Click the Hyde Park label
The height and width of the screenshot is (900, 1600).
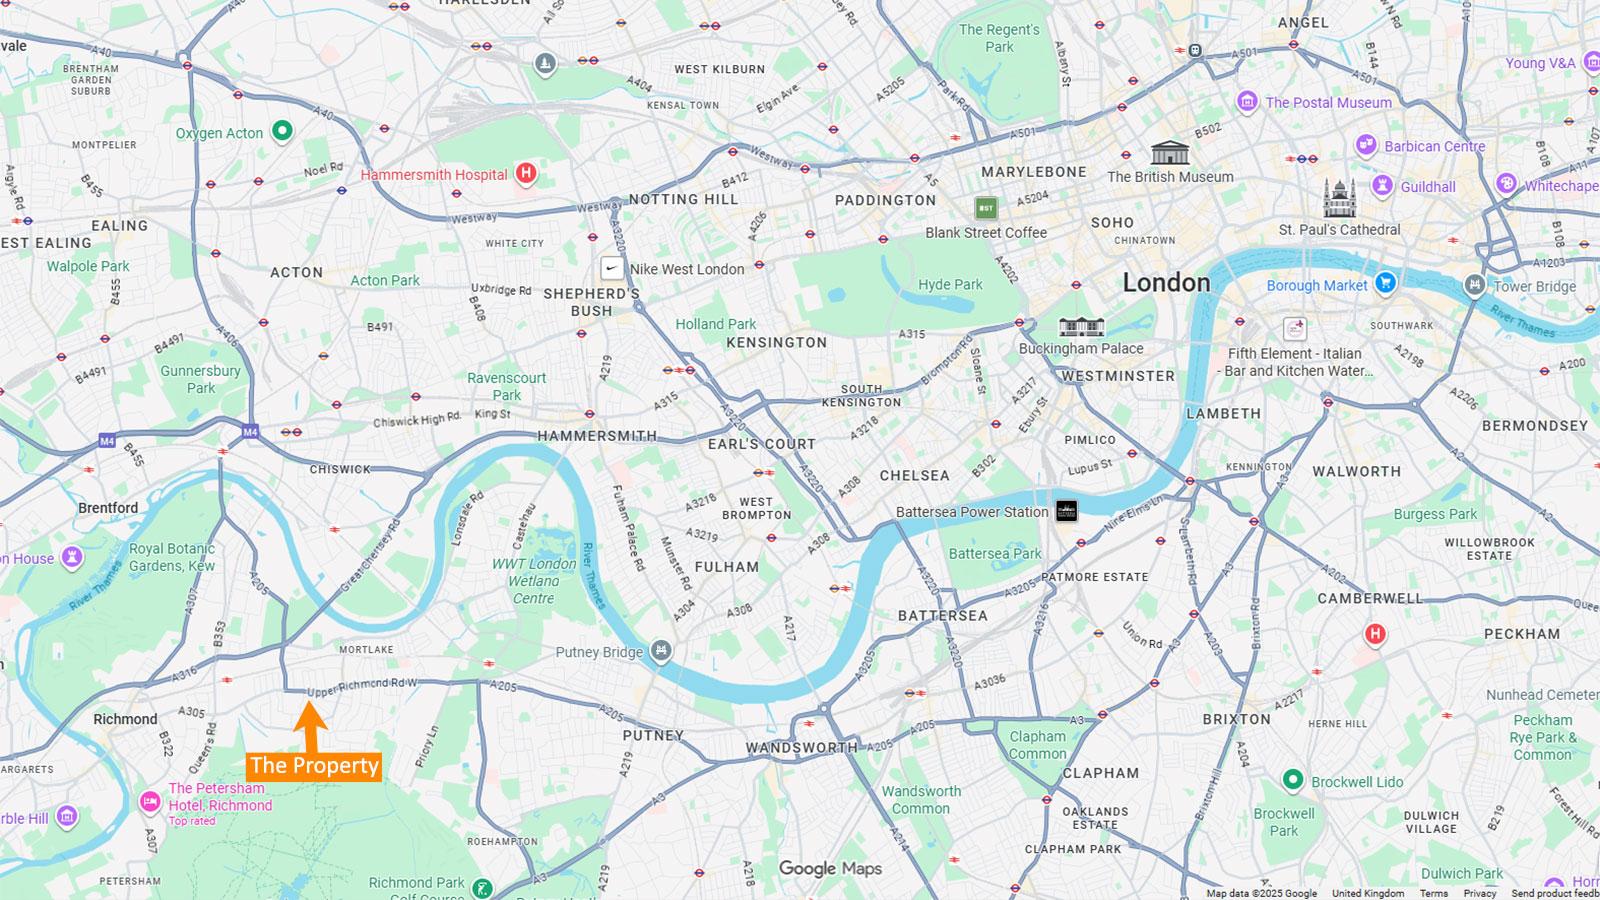[x=950, y=284]
